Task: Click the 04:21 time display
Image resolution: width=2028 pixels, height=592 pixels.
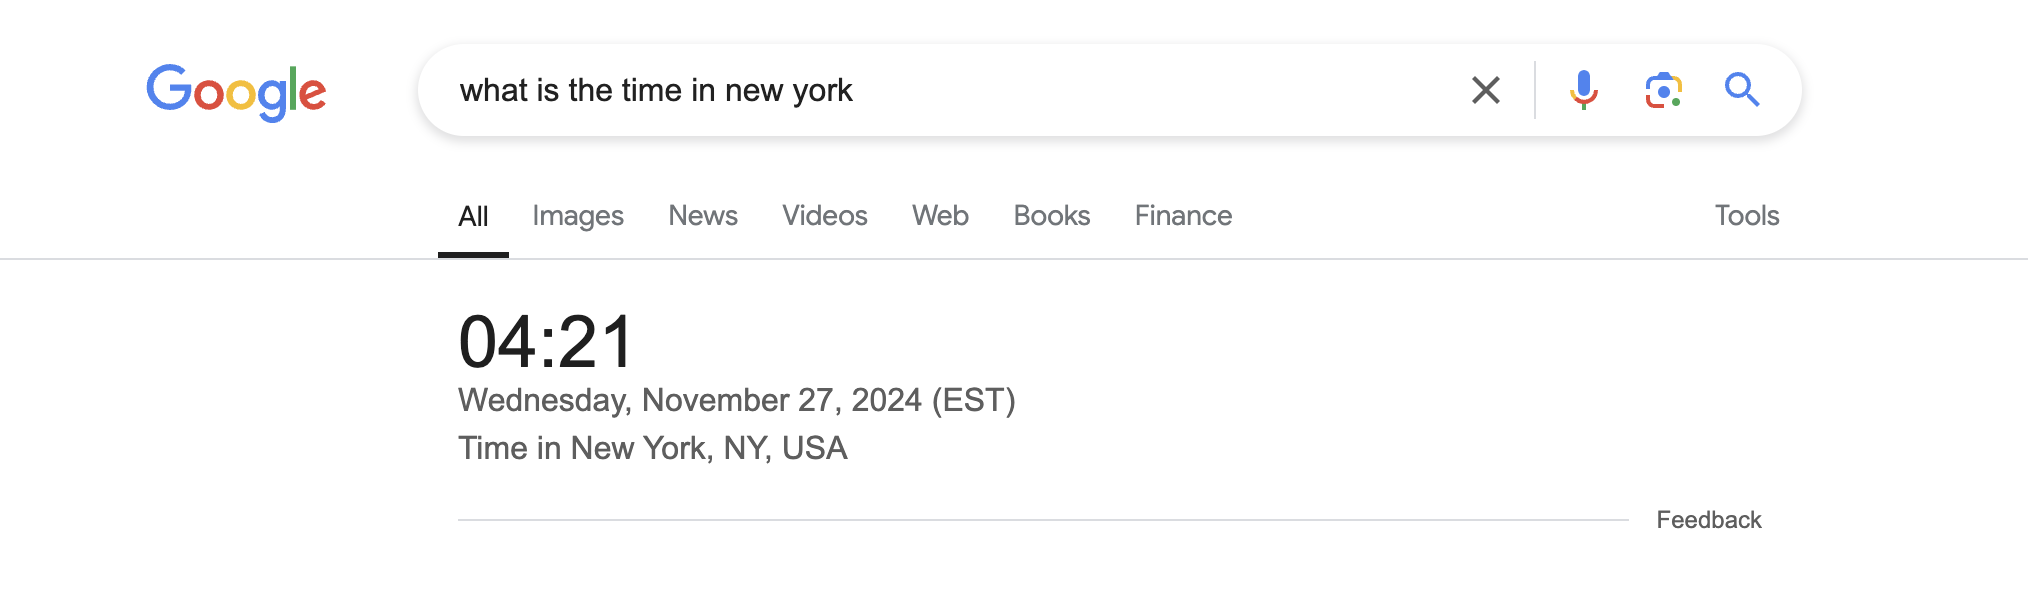Action: [546, 342]
